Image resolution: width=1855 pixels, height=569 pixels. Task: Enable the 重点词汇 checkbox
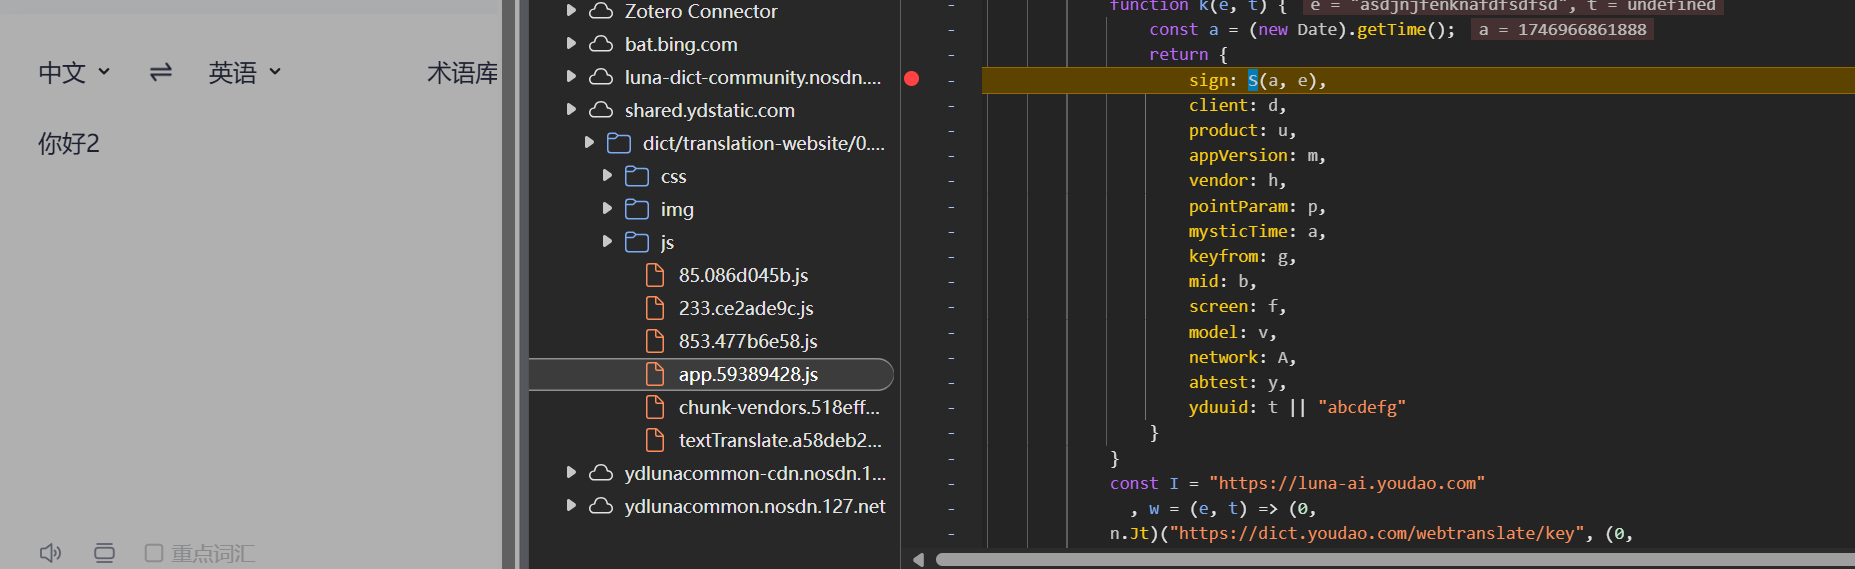[x=154, y=553]
